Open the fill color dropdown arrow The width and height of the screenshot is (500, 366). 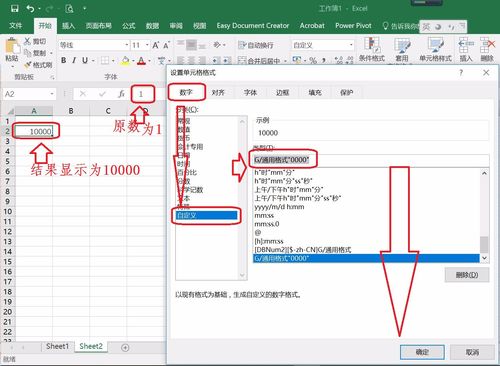[x=133, y=61]
